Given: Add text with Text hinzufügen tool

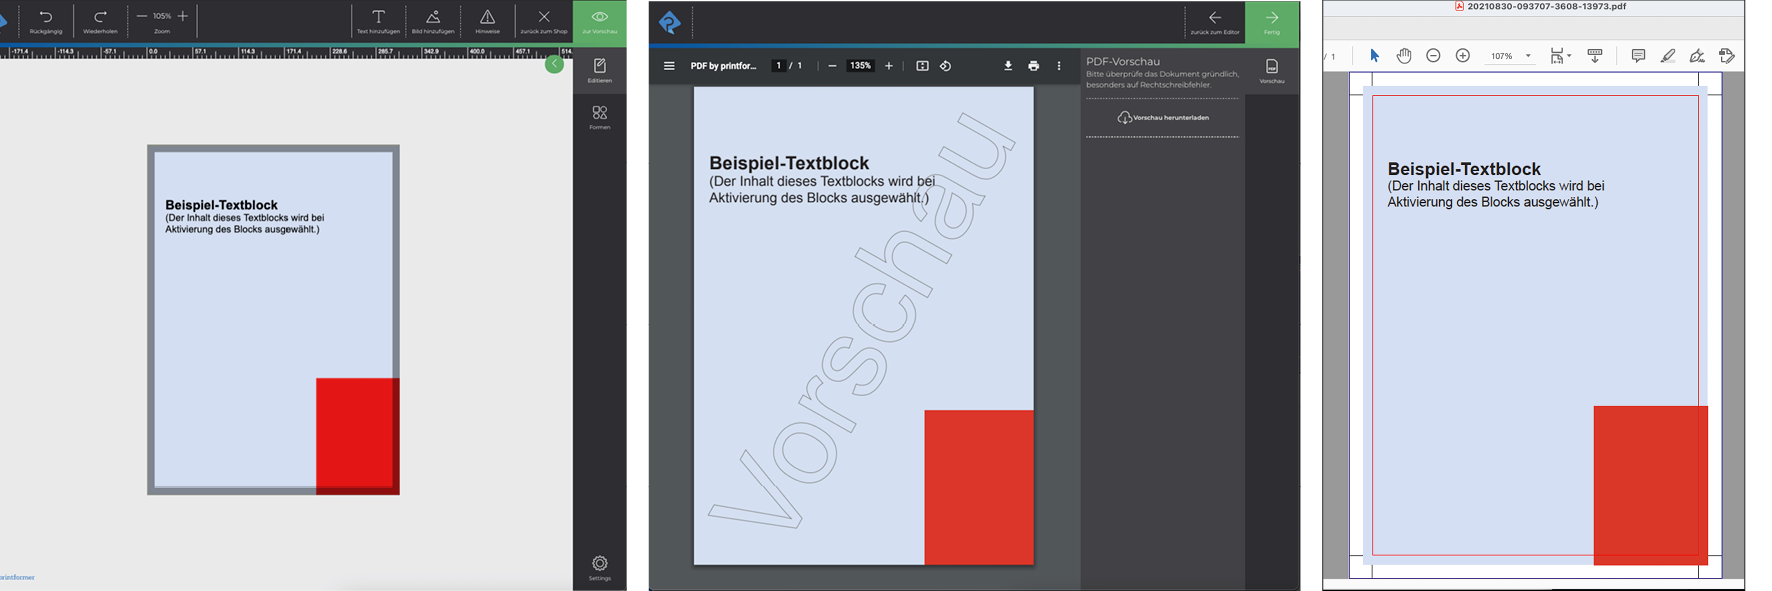Looking at the screenshot, I should [378, 19].
